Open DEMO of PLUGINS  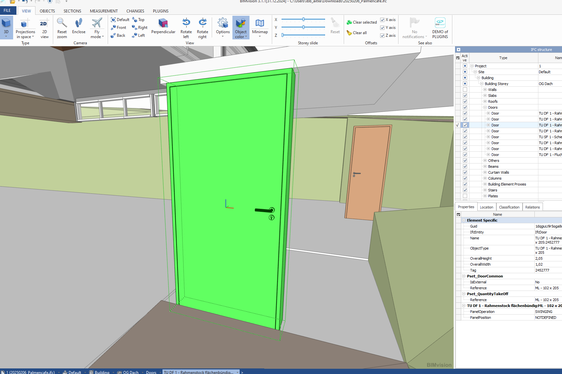440,28
